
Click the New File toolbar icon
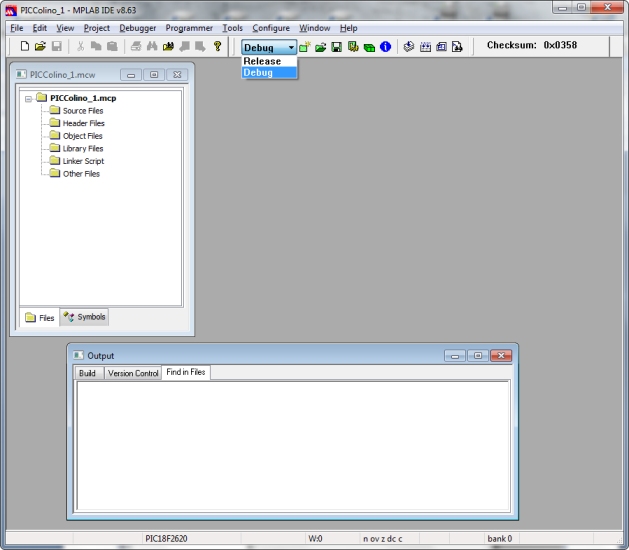[x=25, y=46]
